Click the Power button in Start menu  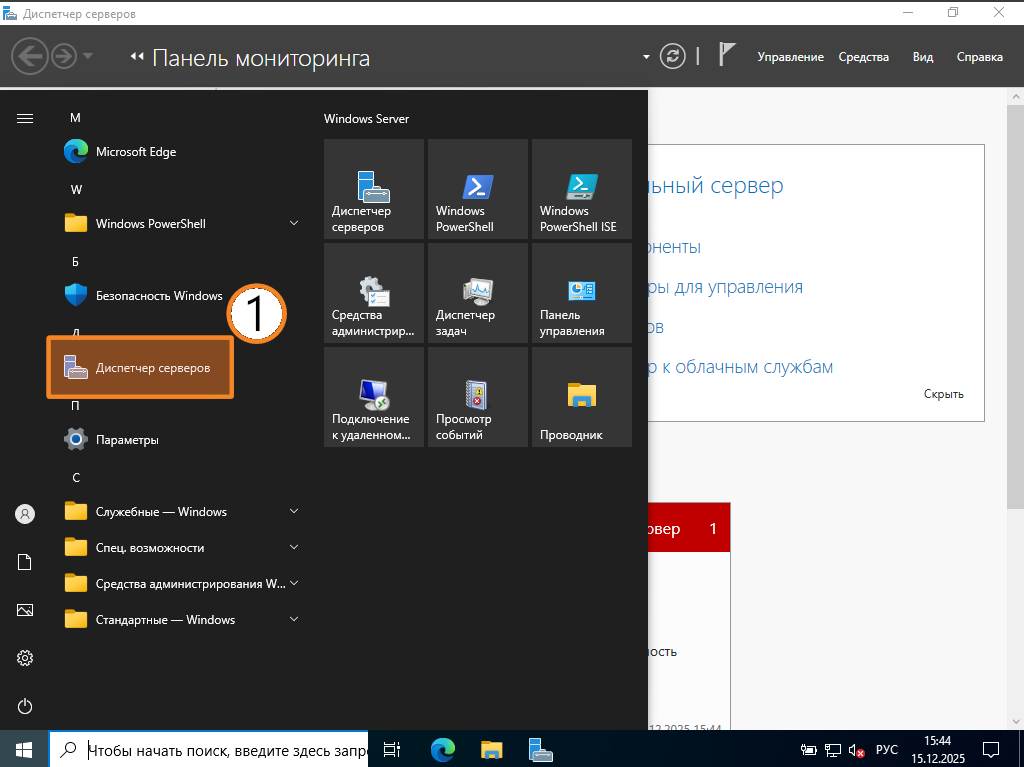(x=25, y=706)
